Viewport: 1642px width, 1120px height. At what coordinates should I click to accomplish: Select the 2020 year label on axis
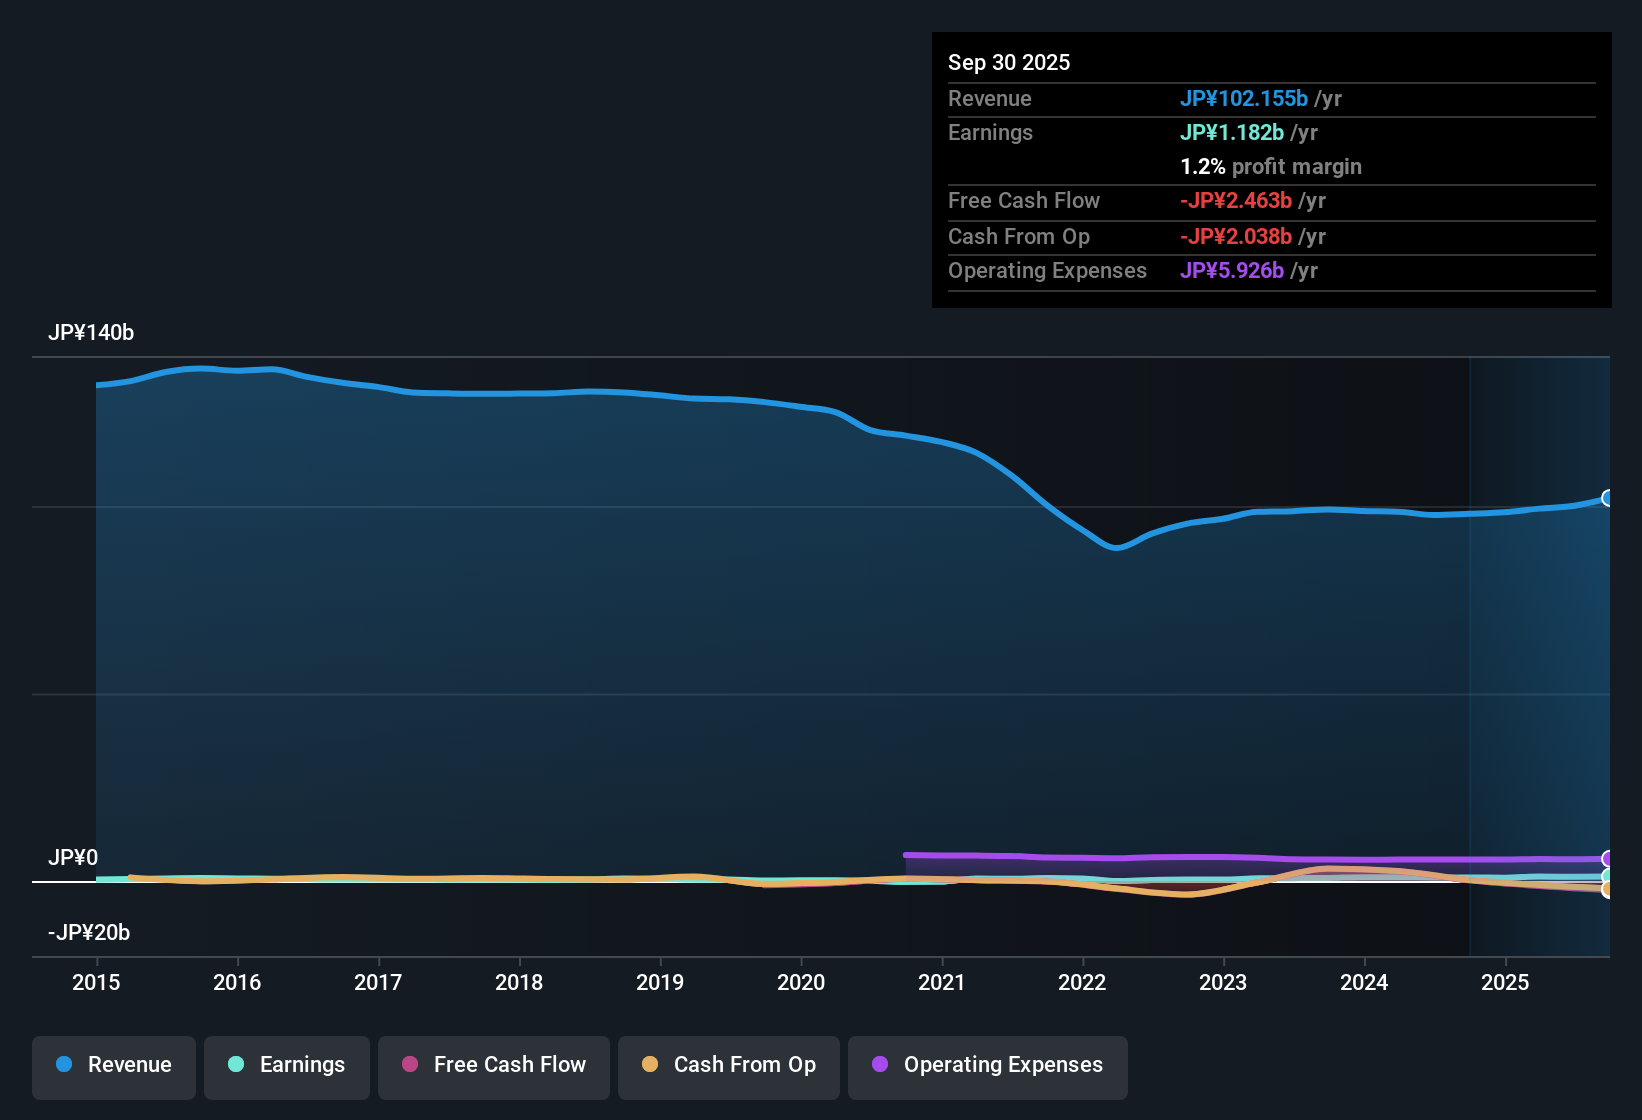[801, 983]
